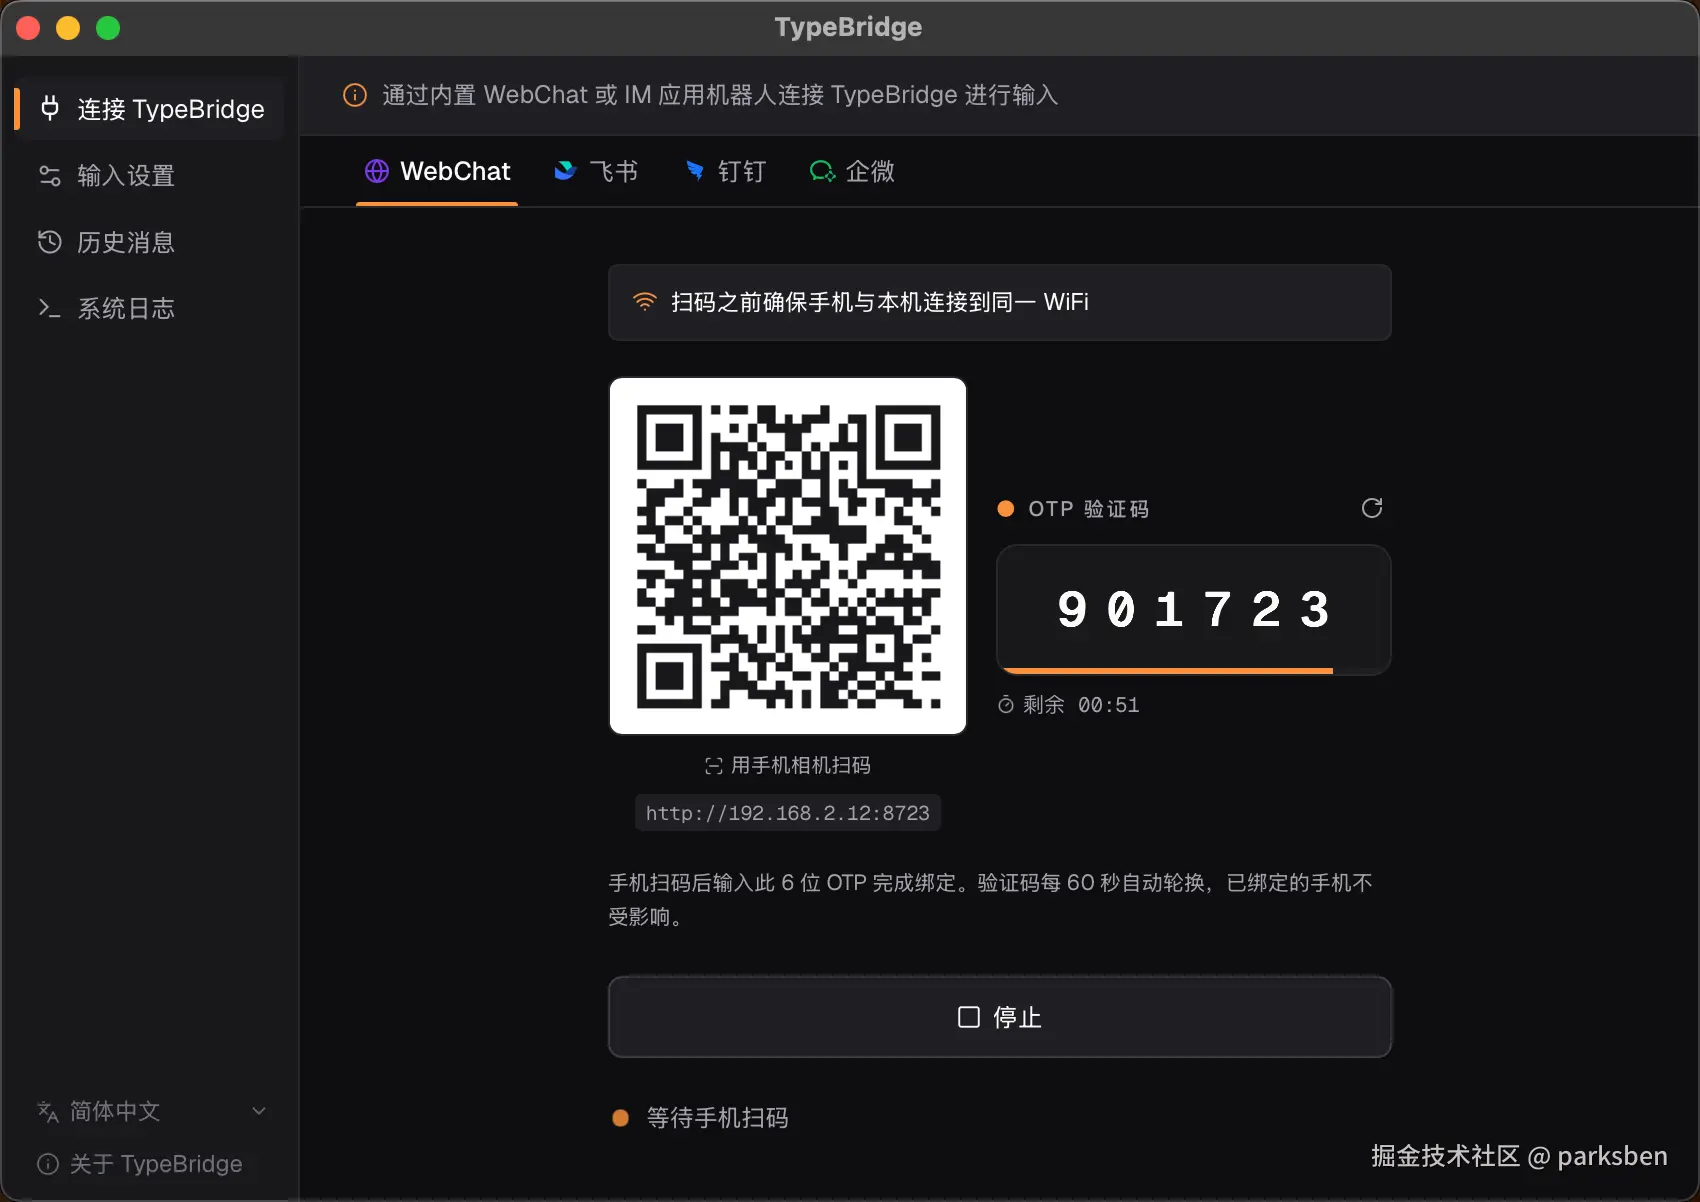Switch to the 企微 tab
This screenshot has width=1700, height=1202.
[x=852, y=172]
